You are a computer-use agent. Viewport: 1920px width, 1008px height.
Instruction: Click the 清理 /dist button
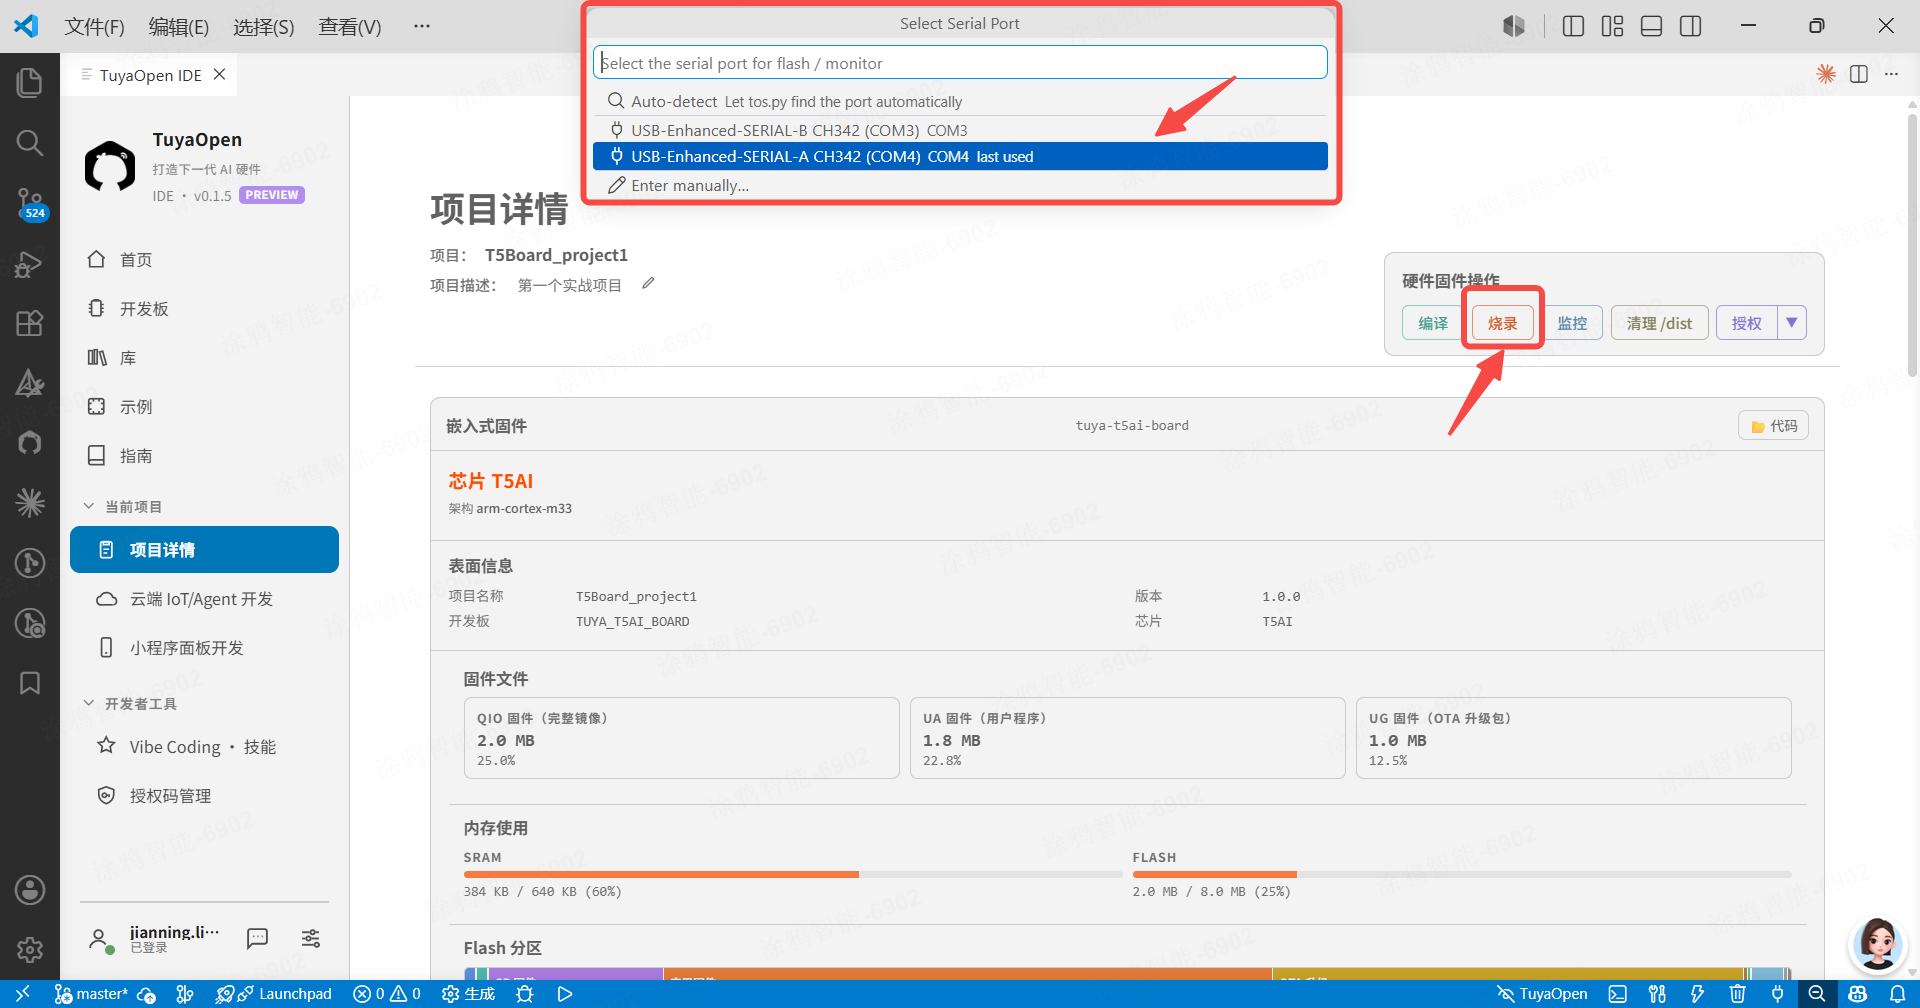(1659, 323)
